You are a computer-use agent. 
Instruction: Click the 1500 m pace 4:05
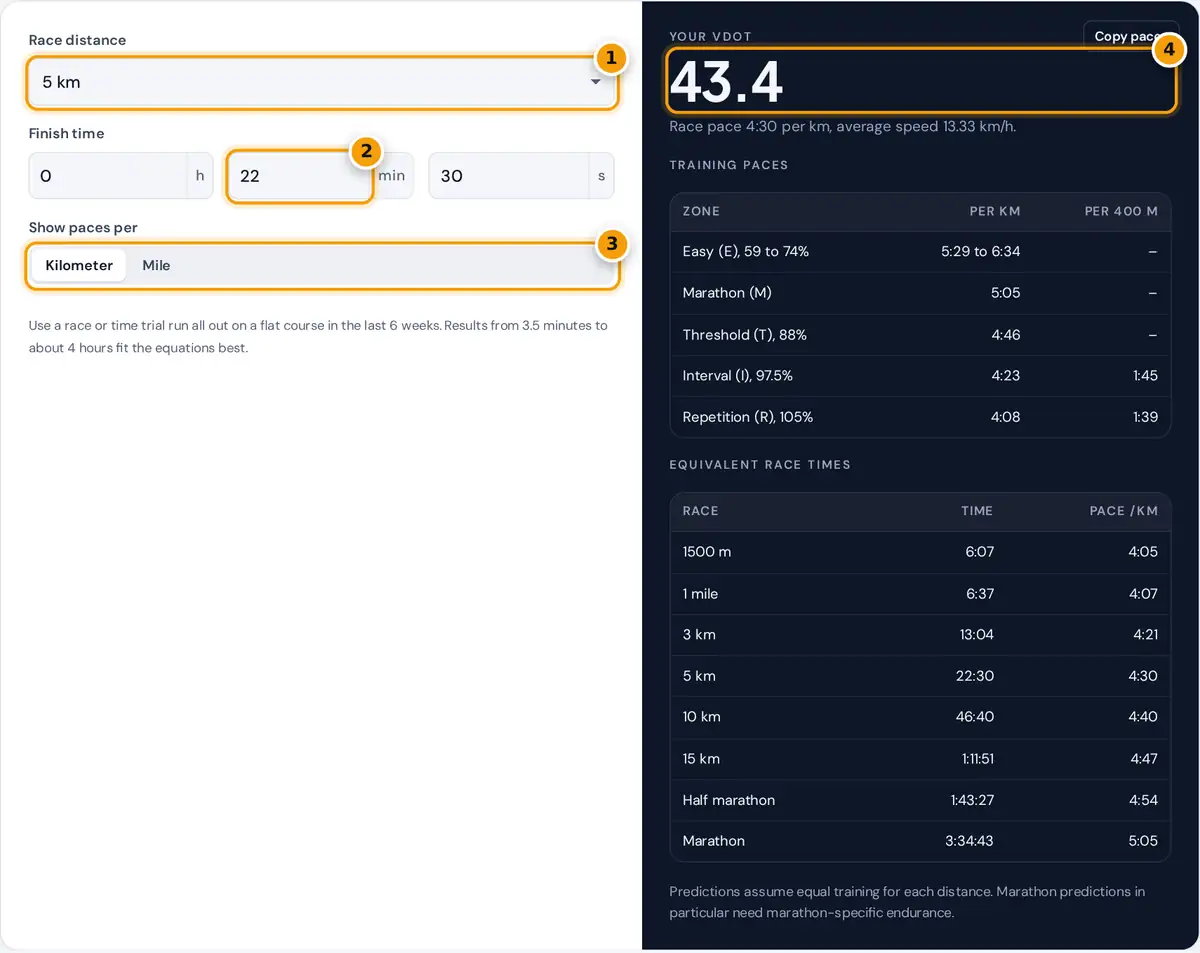click(1143, 552)
